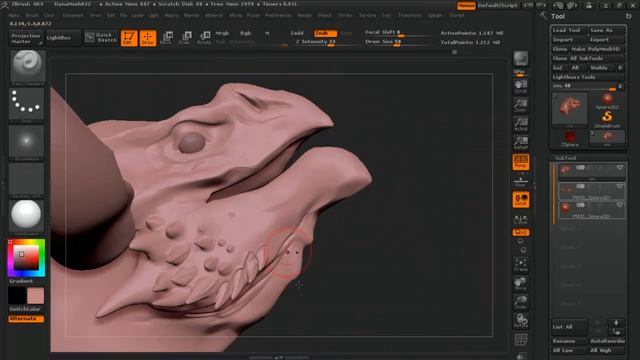Toggle the Rgb channel button

(246, 33)
